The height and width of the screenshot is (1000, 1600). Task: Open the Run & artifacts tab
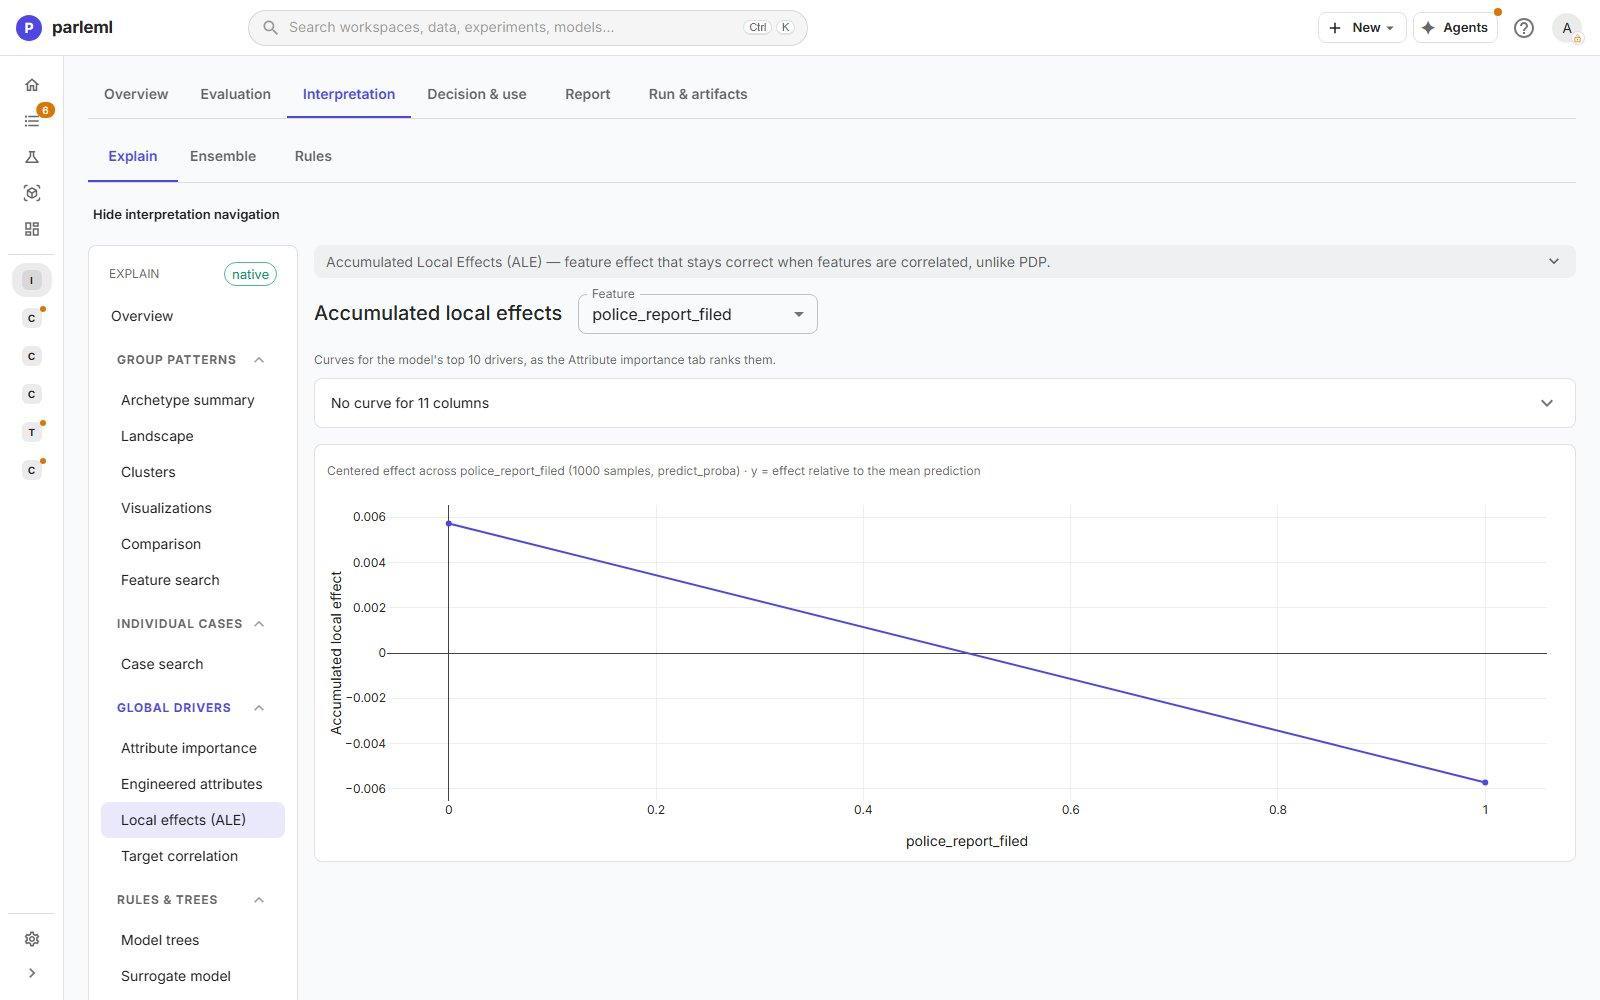[x=698, y=94]
